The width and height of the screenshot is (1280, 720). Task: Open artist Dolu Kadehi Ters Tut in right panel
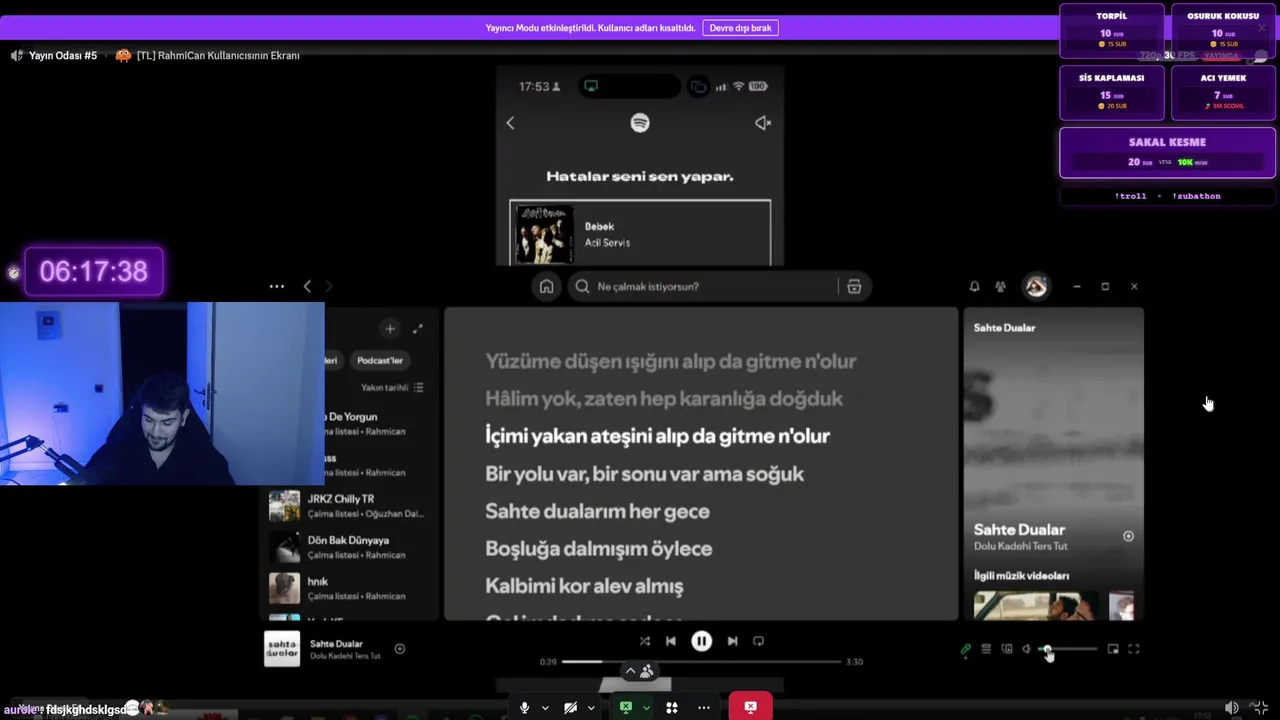click(1021, 546)
